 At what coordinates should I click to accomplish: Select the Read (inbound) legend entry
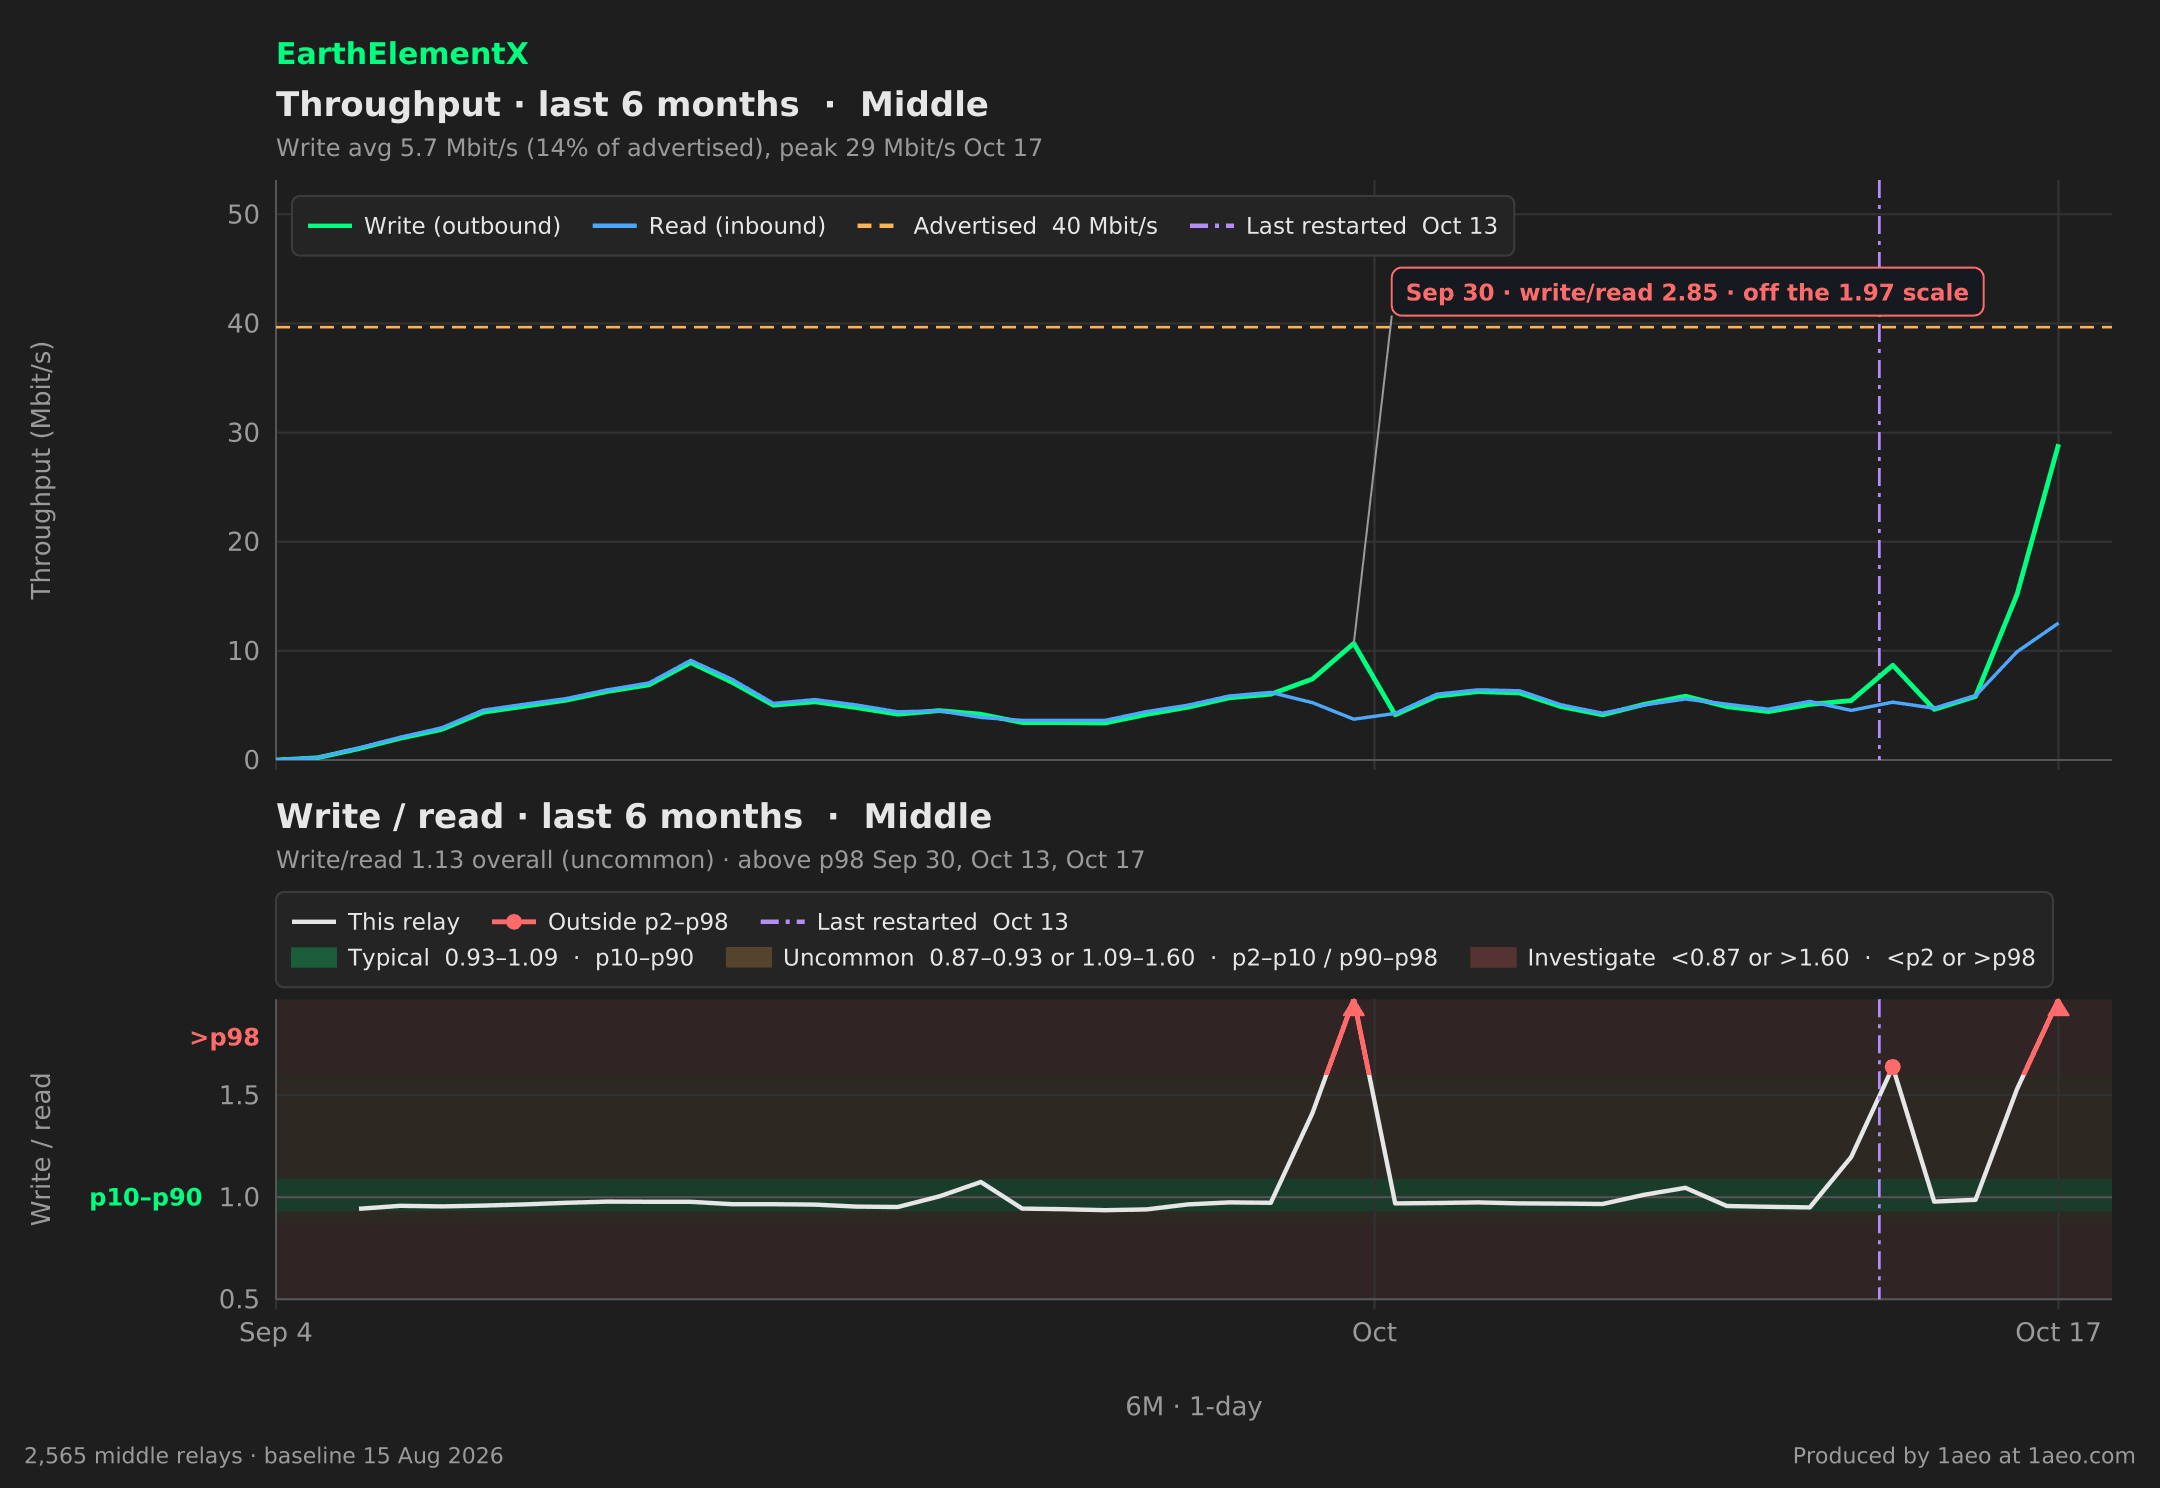coord(709,226)
